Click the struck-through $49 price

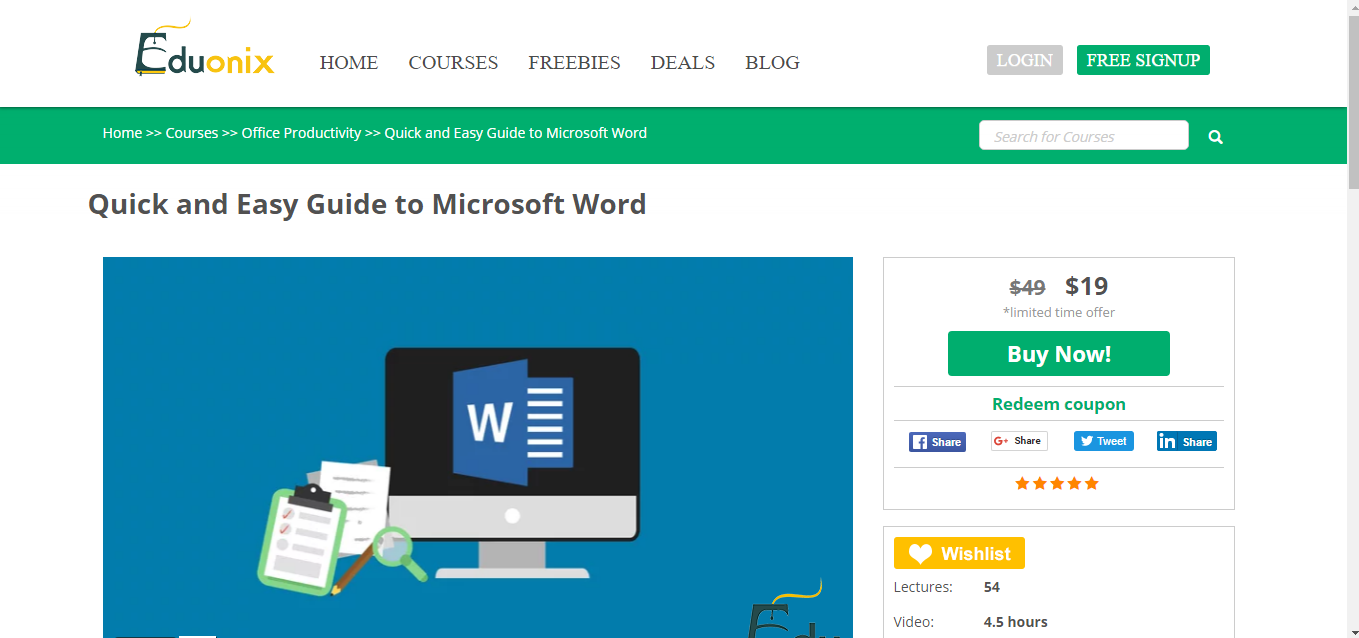[1027, 288]
